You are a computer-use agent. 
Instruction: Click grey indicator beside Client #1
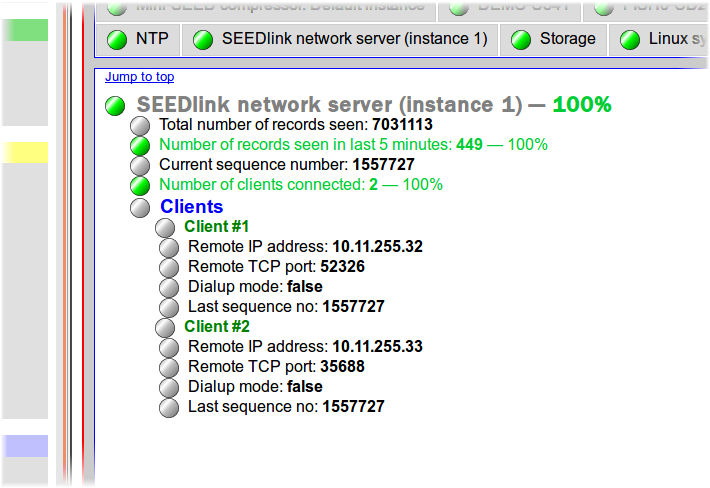165,228
